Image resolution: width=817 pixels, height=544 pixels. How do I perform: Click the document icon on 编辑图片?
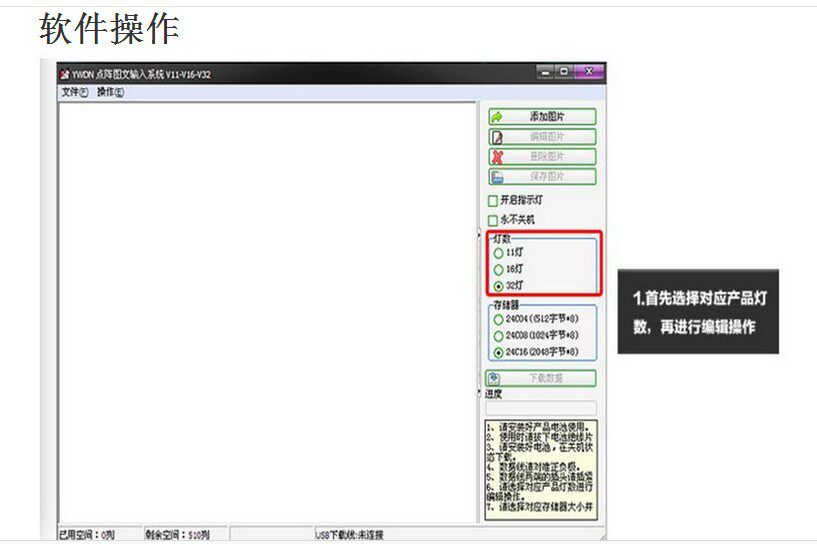(497, 137)
